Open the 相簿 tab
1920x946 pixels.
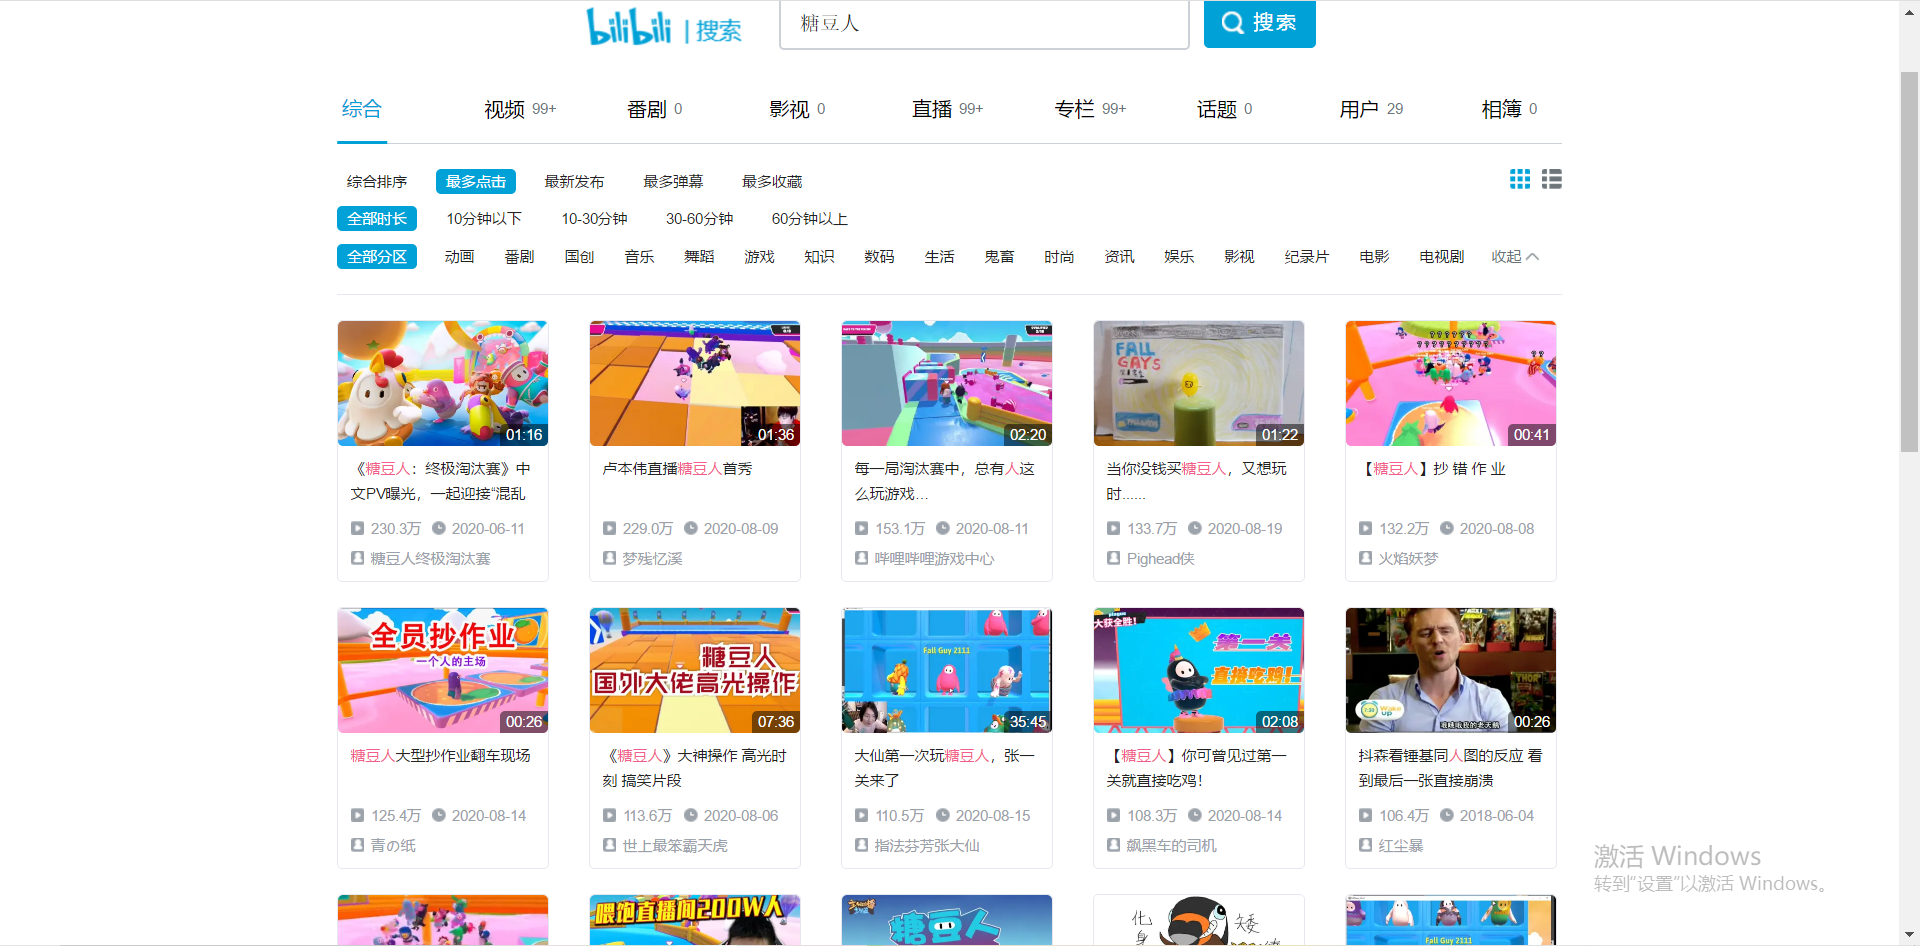pos(1509,109)
